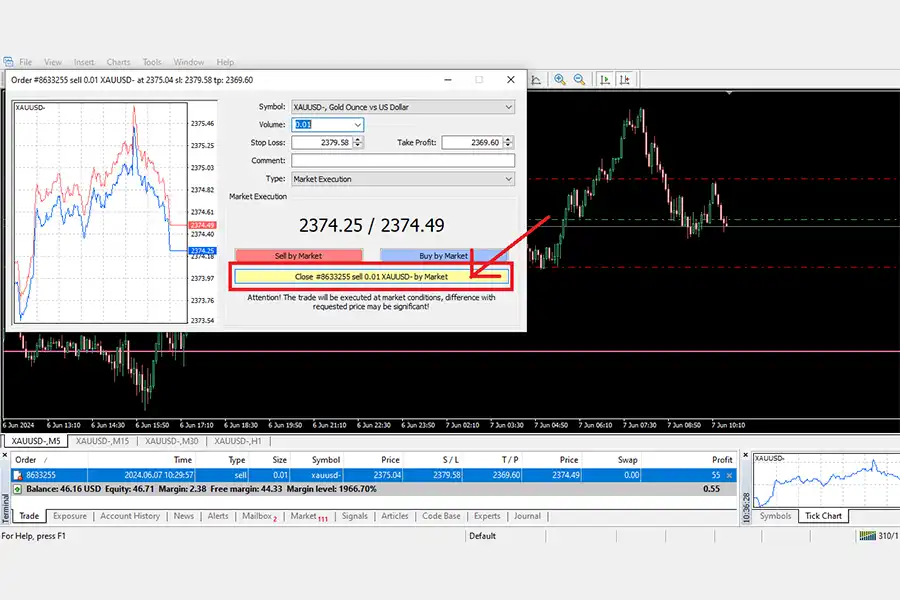This screenshot has height=600, width=900.
Task: Open the Charts menu
Action: [x=118, y=62]
